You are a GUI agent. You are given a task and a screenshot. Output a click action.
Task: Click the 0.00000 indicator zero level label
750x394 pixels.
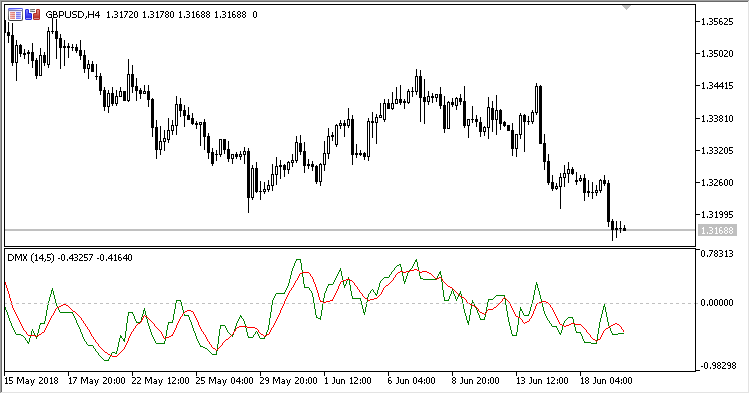[717, 303]
